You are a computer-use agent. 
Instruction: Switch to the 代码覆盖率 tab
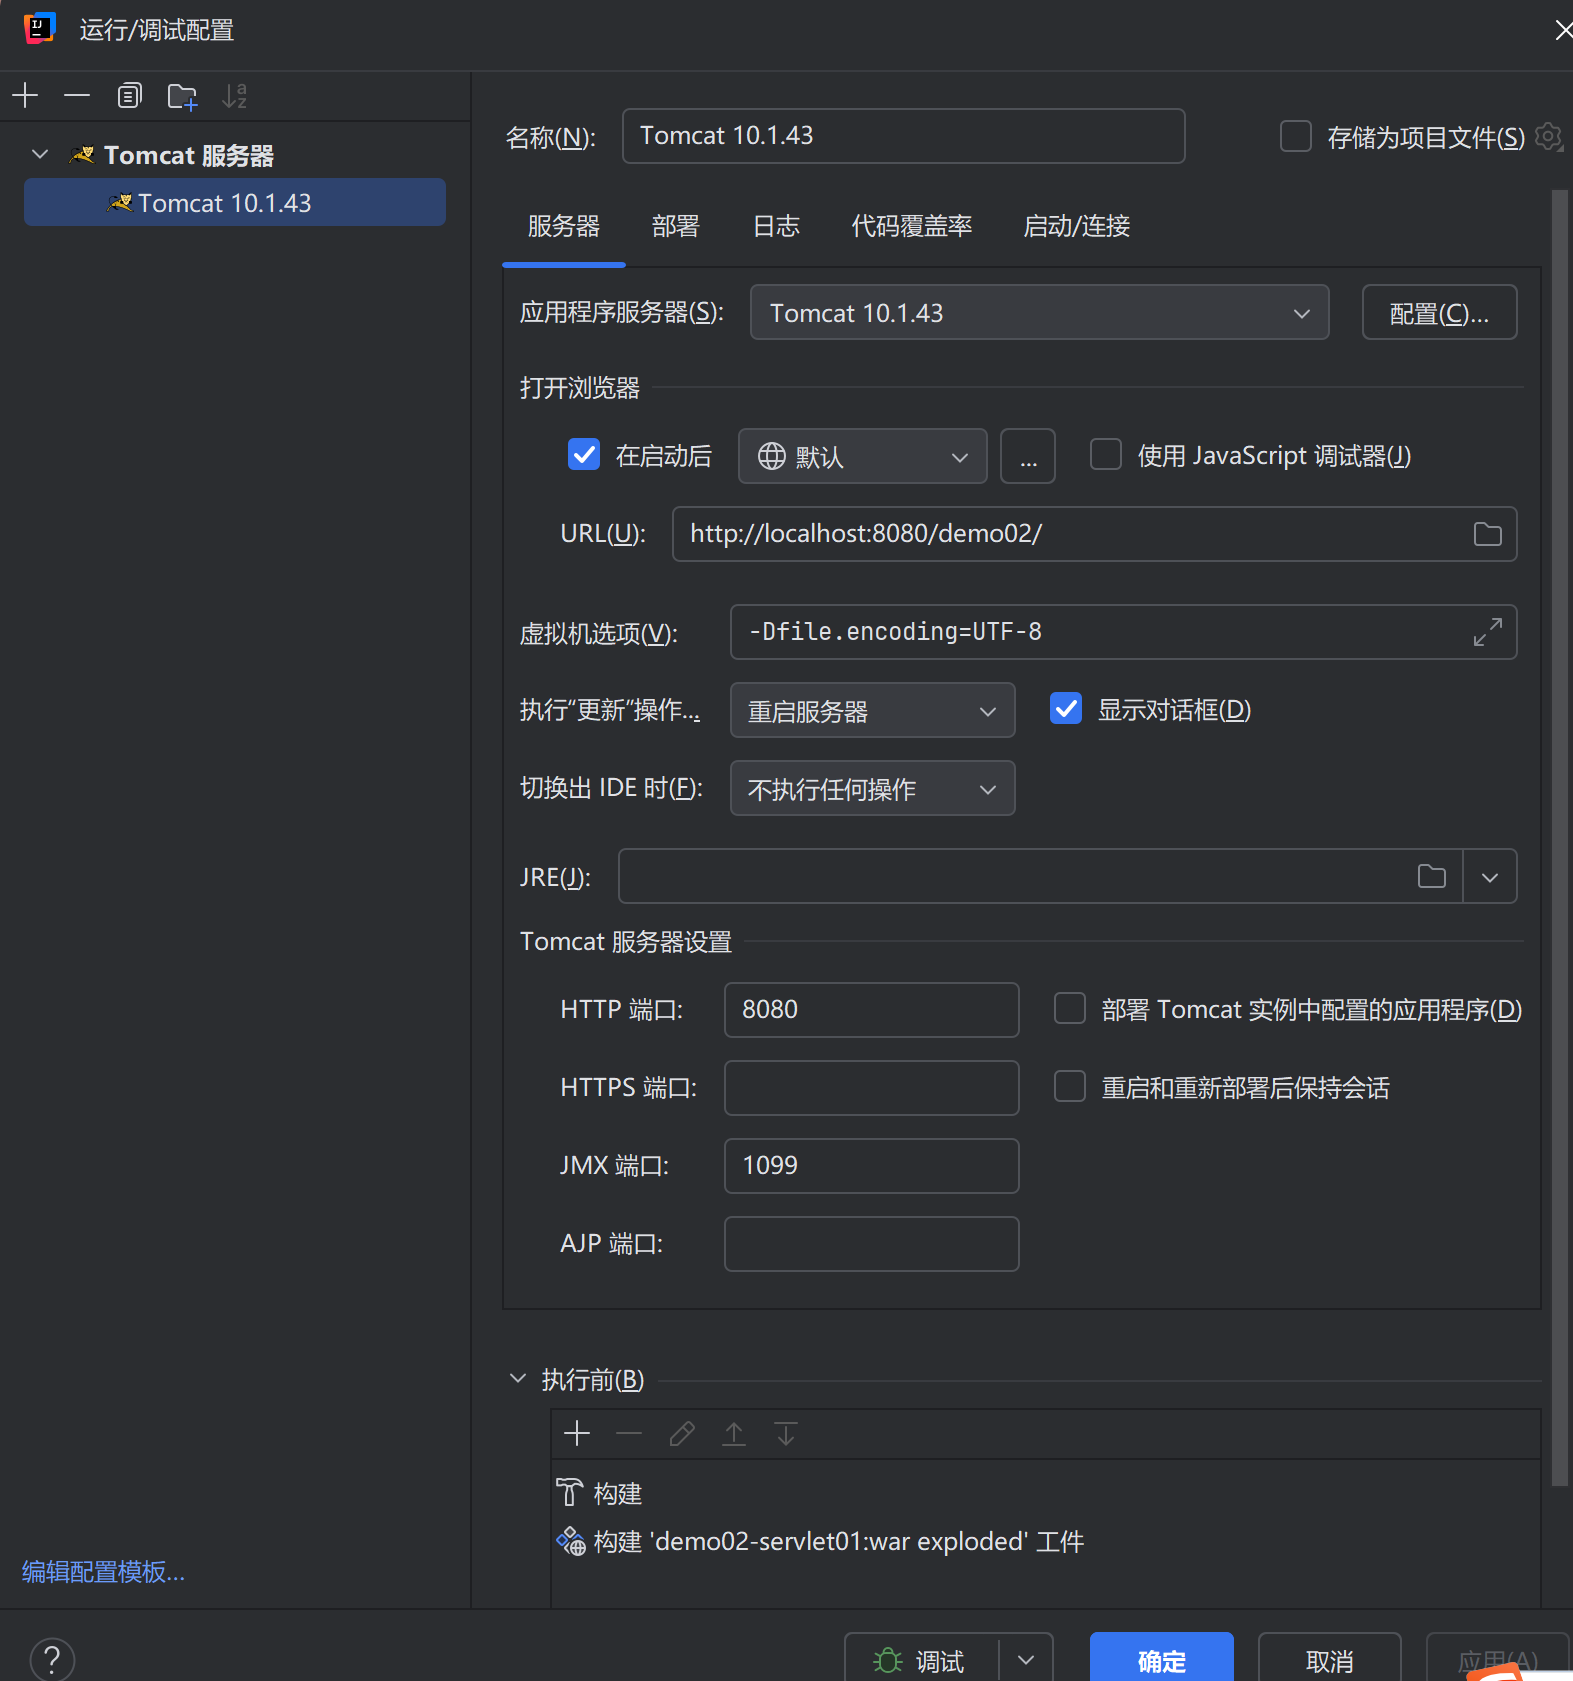click(x=912, y=226)
